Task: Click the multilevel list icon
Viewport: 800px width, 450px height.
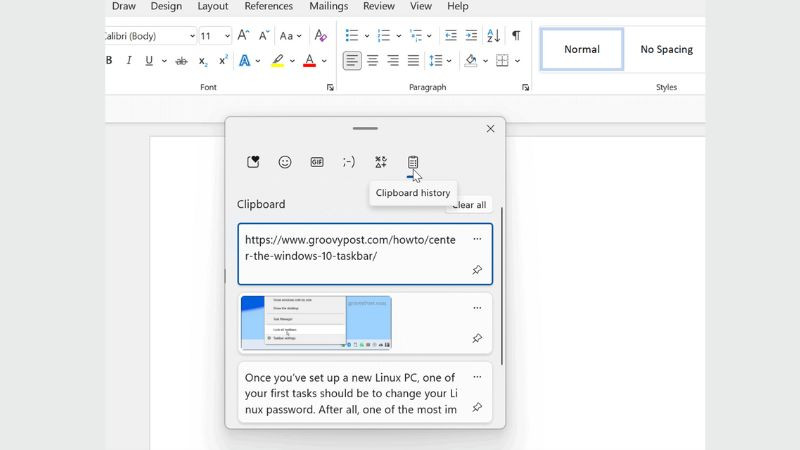Action: [x=416, y=35]
